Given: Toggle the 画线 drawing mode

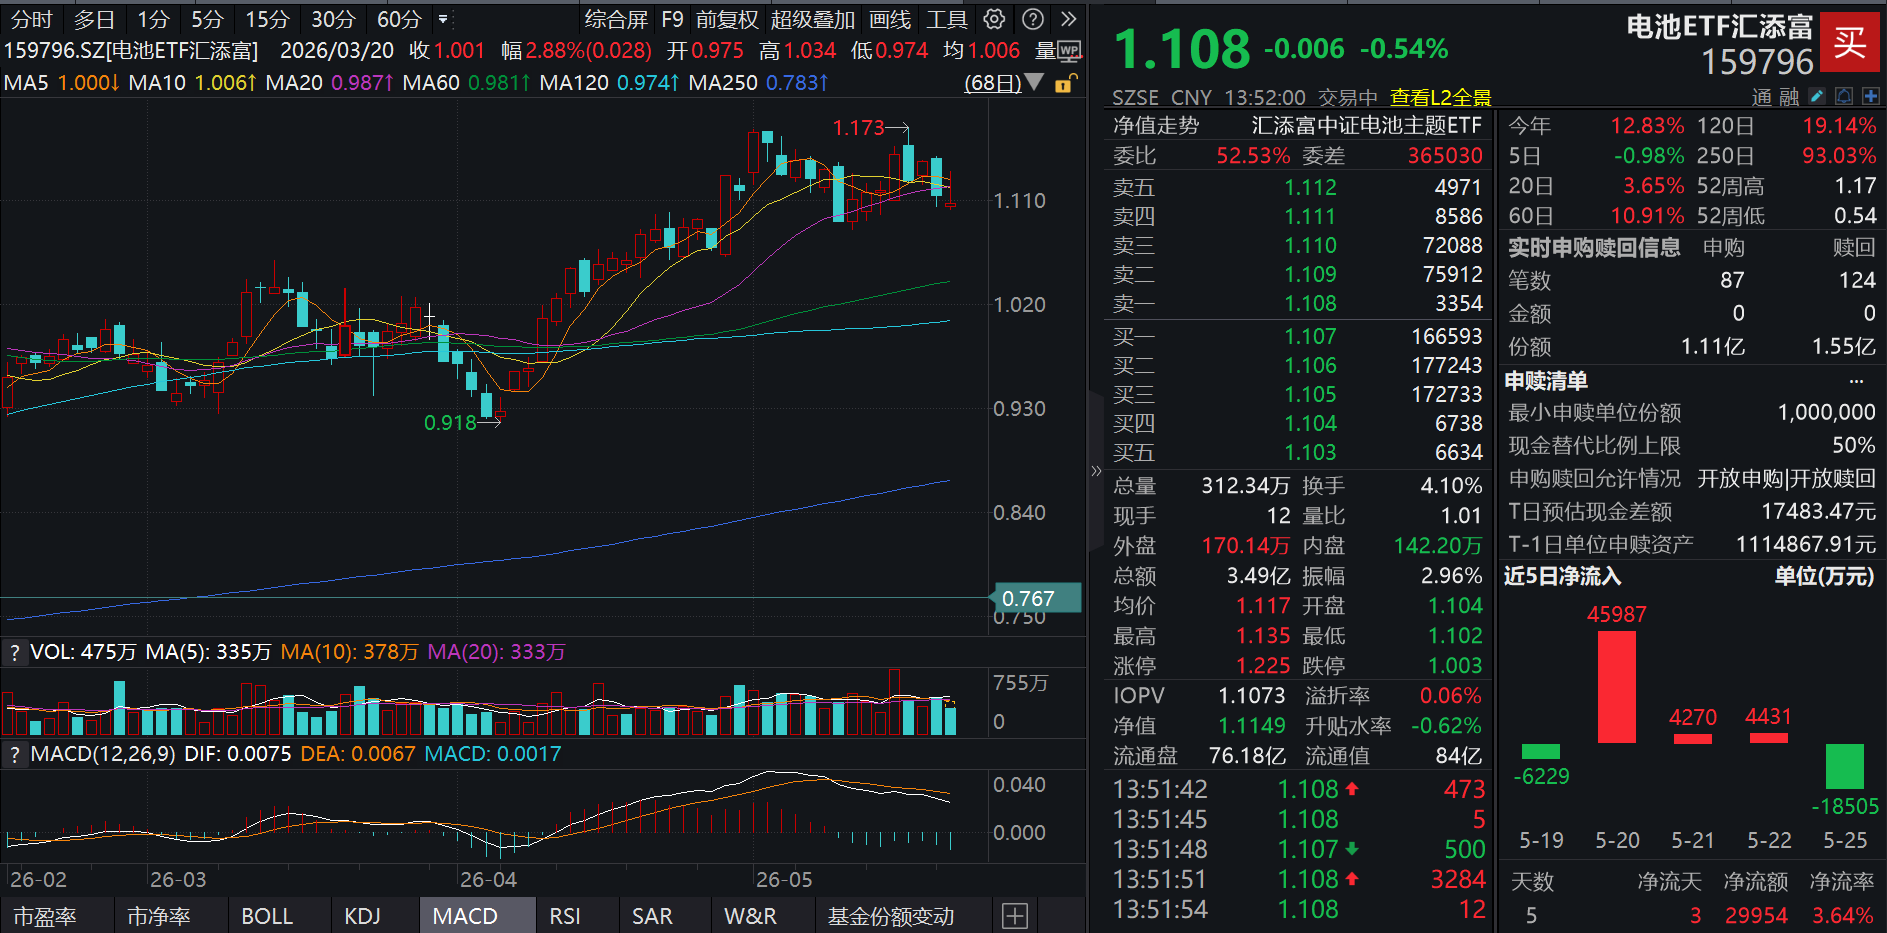Looking at the screenshot, I should pos(890,19).
